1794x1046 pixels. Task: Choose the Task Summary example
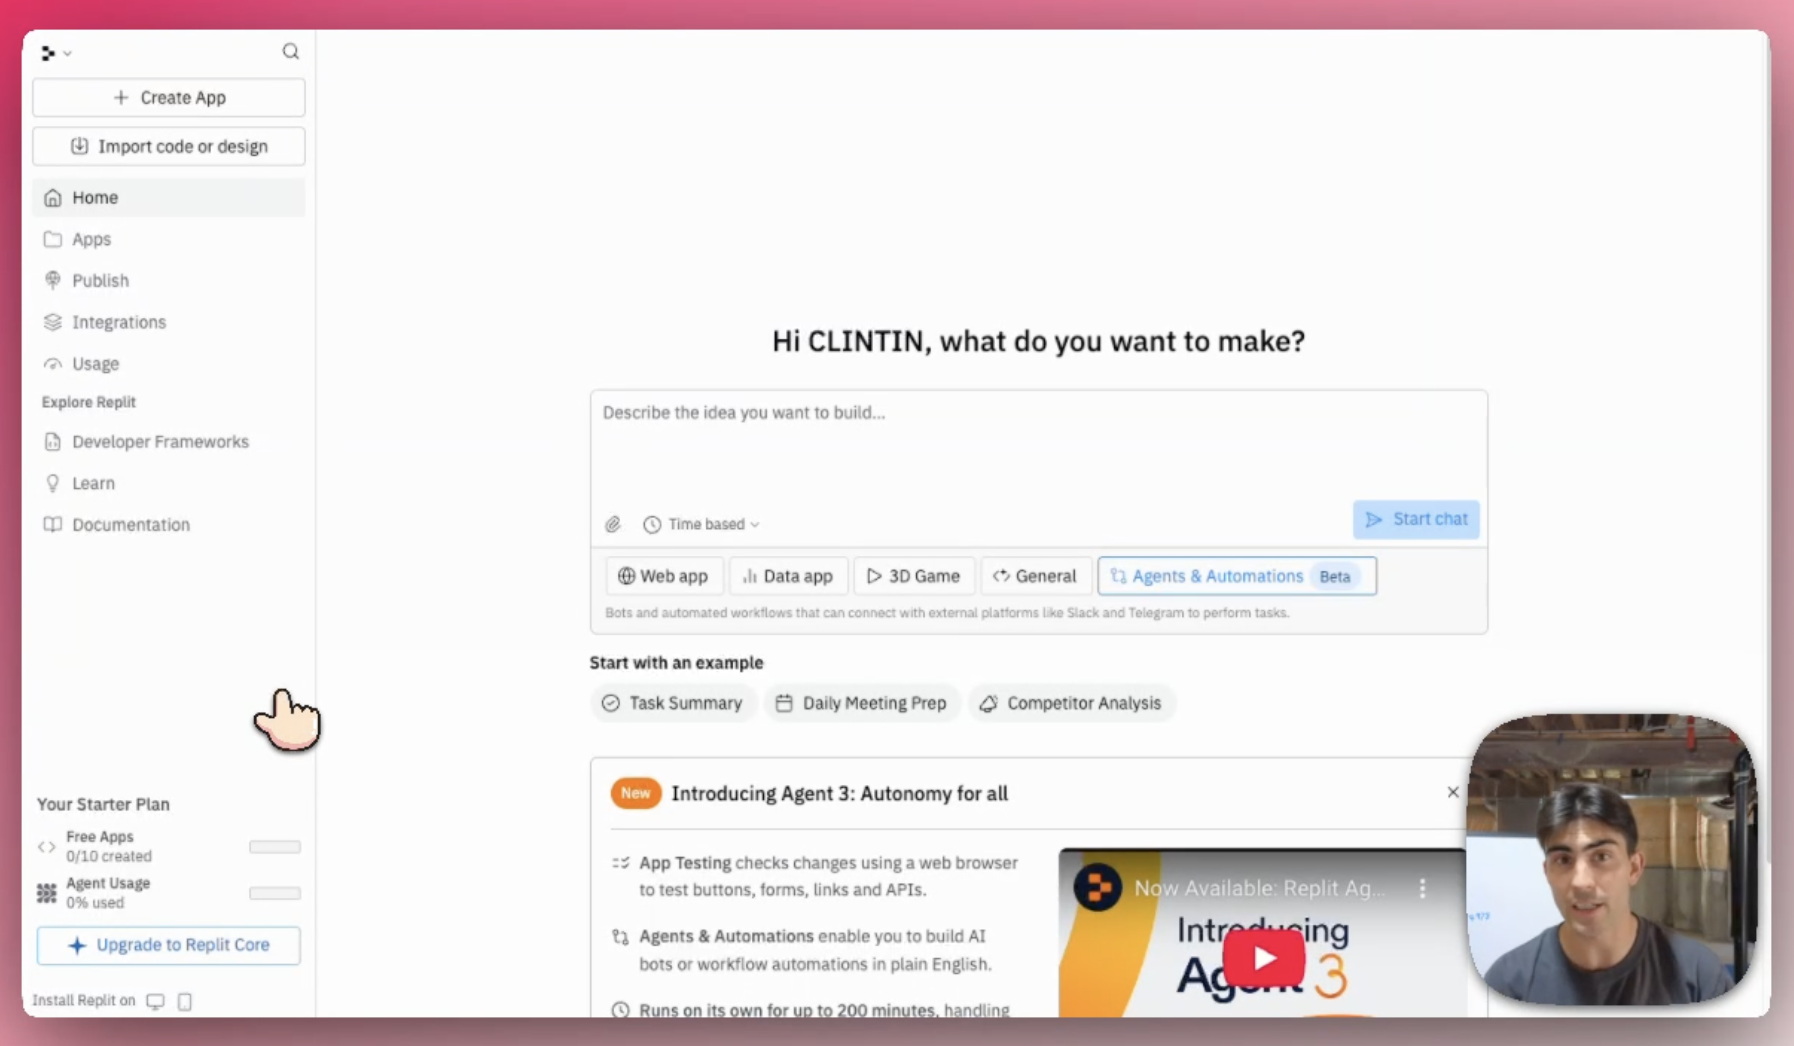click(672, 703)
